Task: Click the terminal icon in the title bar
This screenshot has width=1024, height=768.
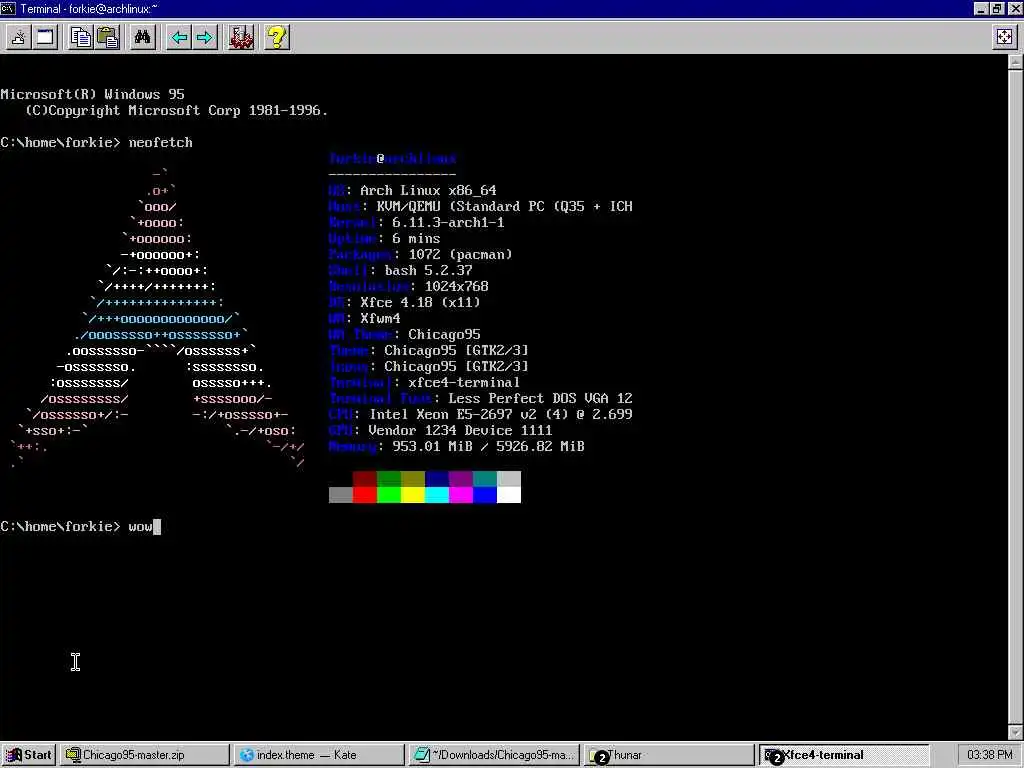Action: tap(8, 8)
